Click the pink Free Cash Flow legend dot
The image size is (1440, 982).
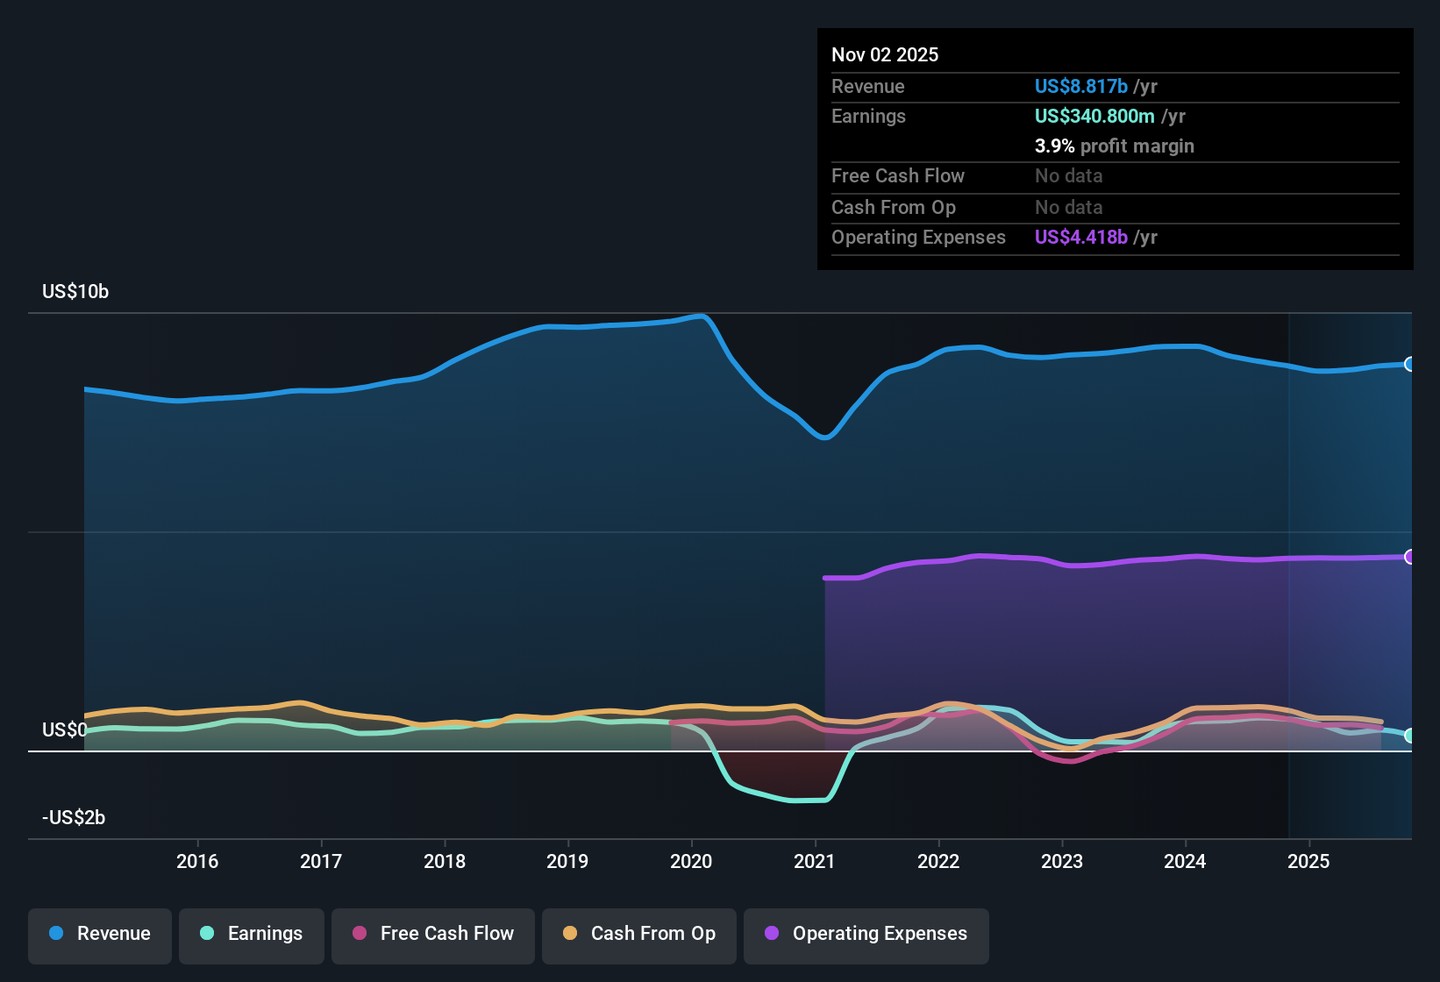[x=360, y=933]
